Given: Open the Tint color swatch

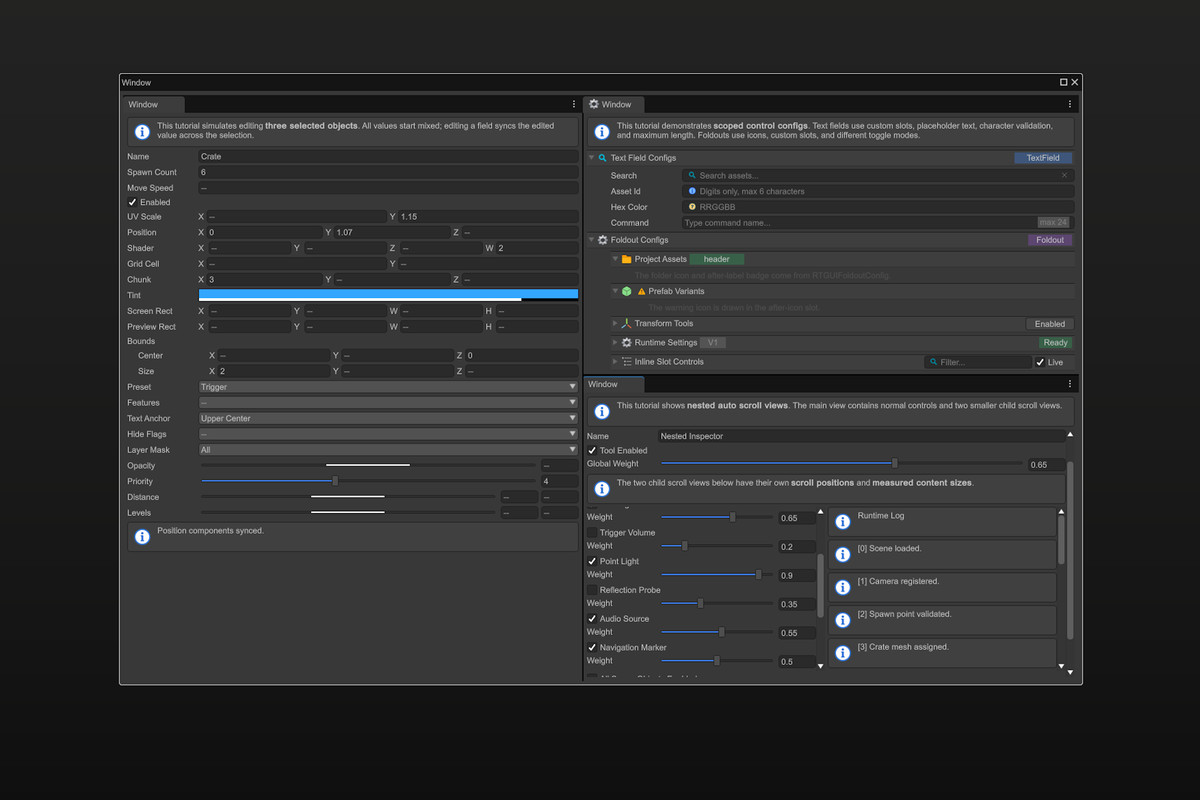Looking at the screenshot, I should coord(388,295).
